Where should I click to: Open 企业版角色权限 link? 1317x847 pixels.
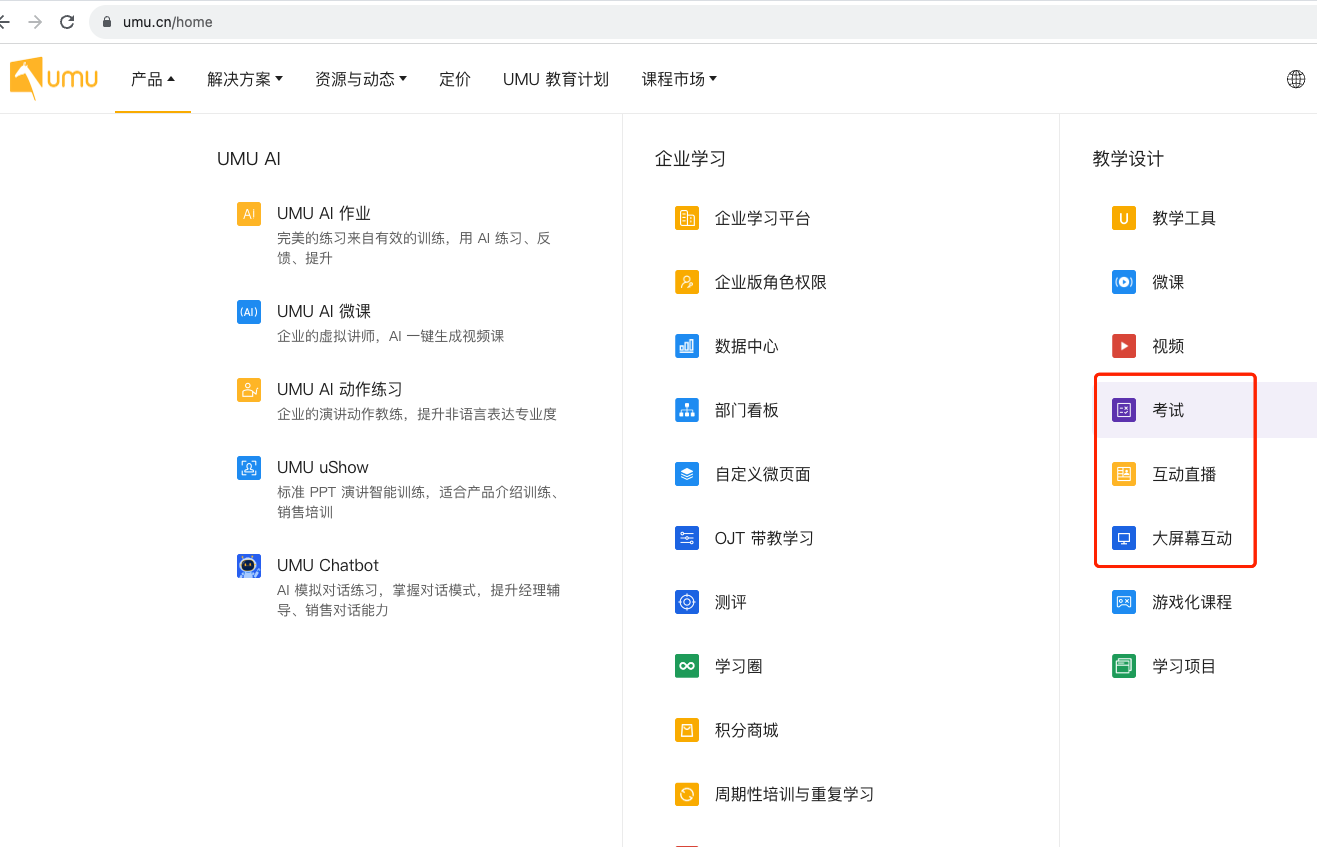click(771, 282)
